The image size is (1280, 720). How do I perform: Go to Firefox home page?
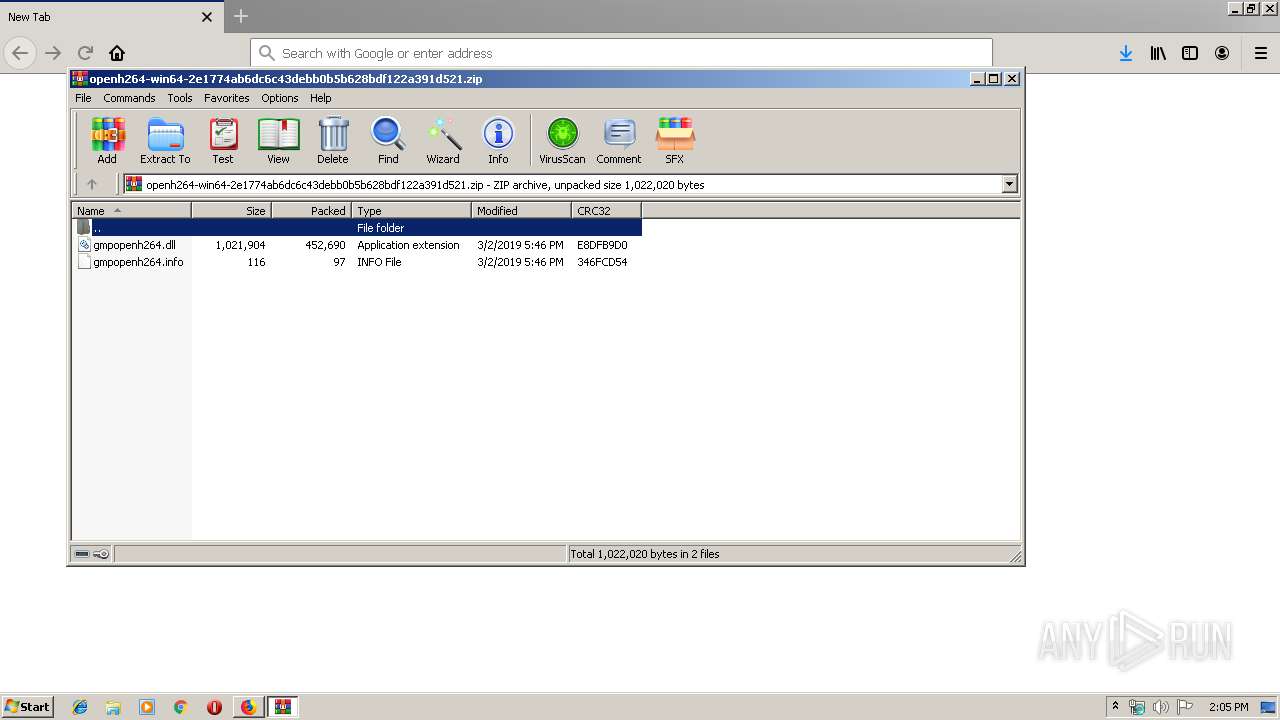[x=117, y=53]
